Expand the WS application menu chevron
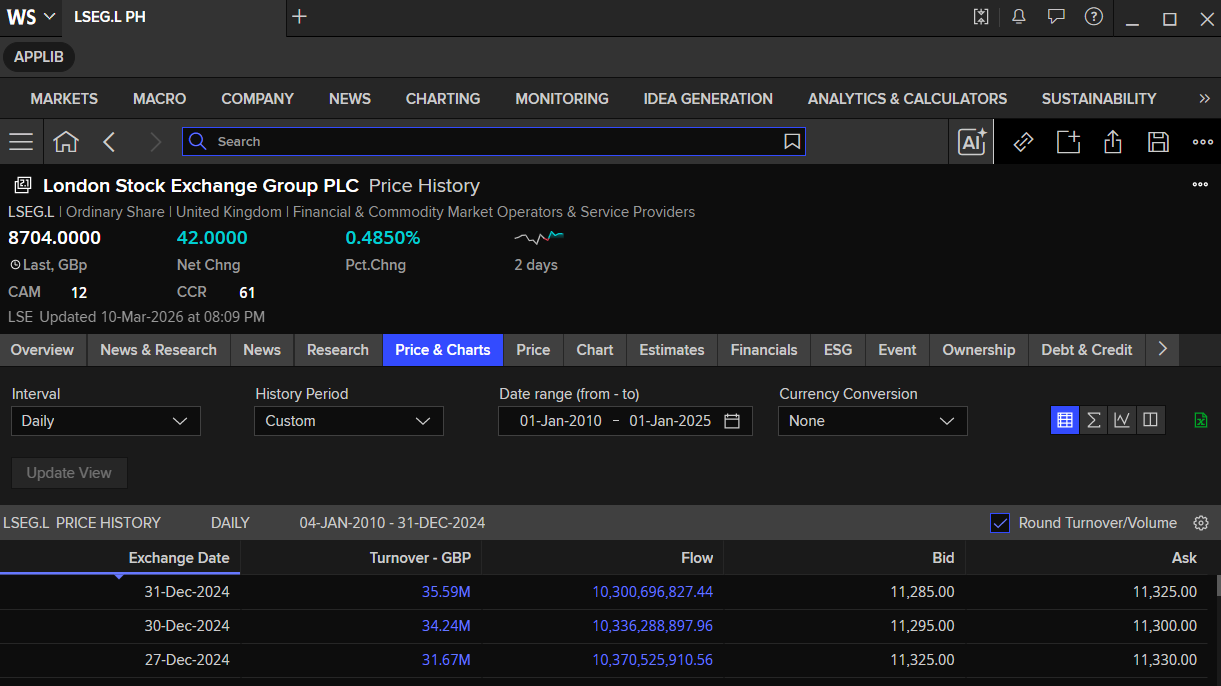The height and width of the screenshot is (686, 1221). 49,17
